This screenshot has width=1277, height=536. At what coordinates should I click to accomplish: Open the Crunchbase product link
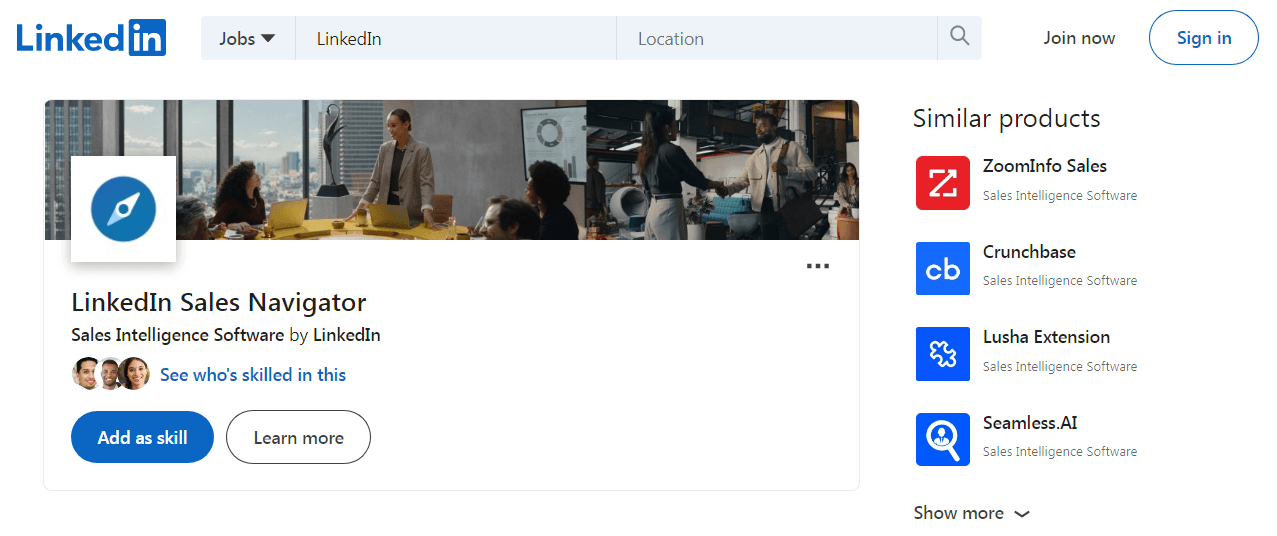(x=1029, y=252)
